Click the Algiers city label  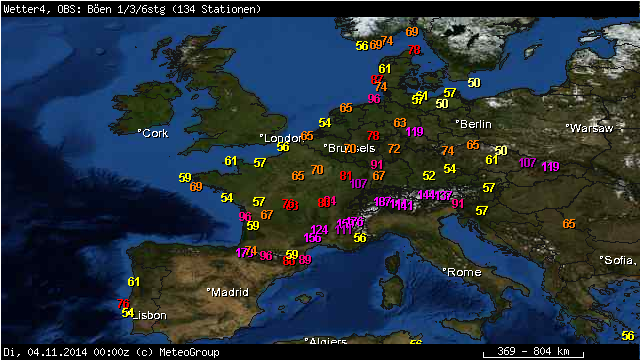click(326, 341)
